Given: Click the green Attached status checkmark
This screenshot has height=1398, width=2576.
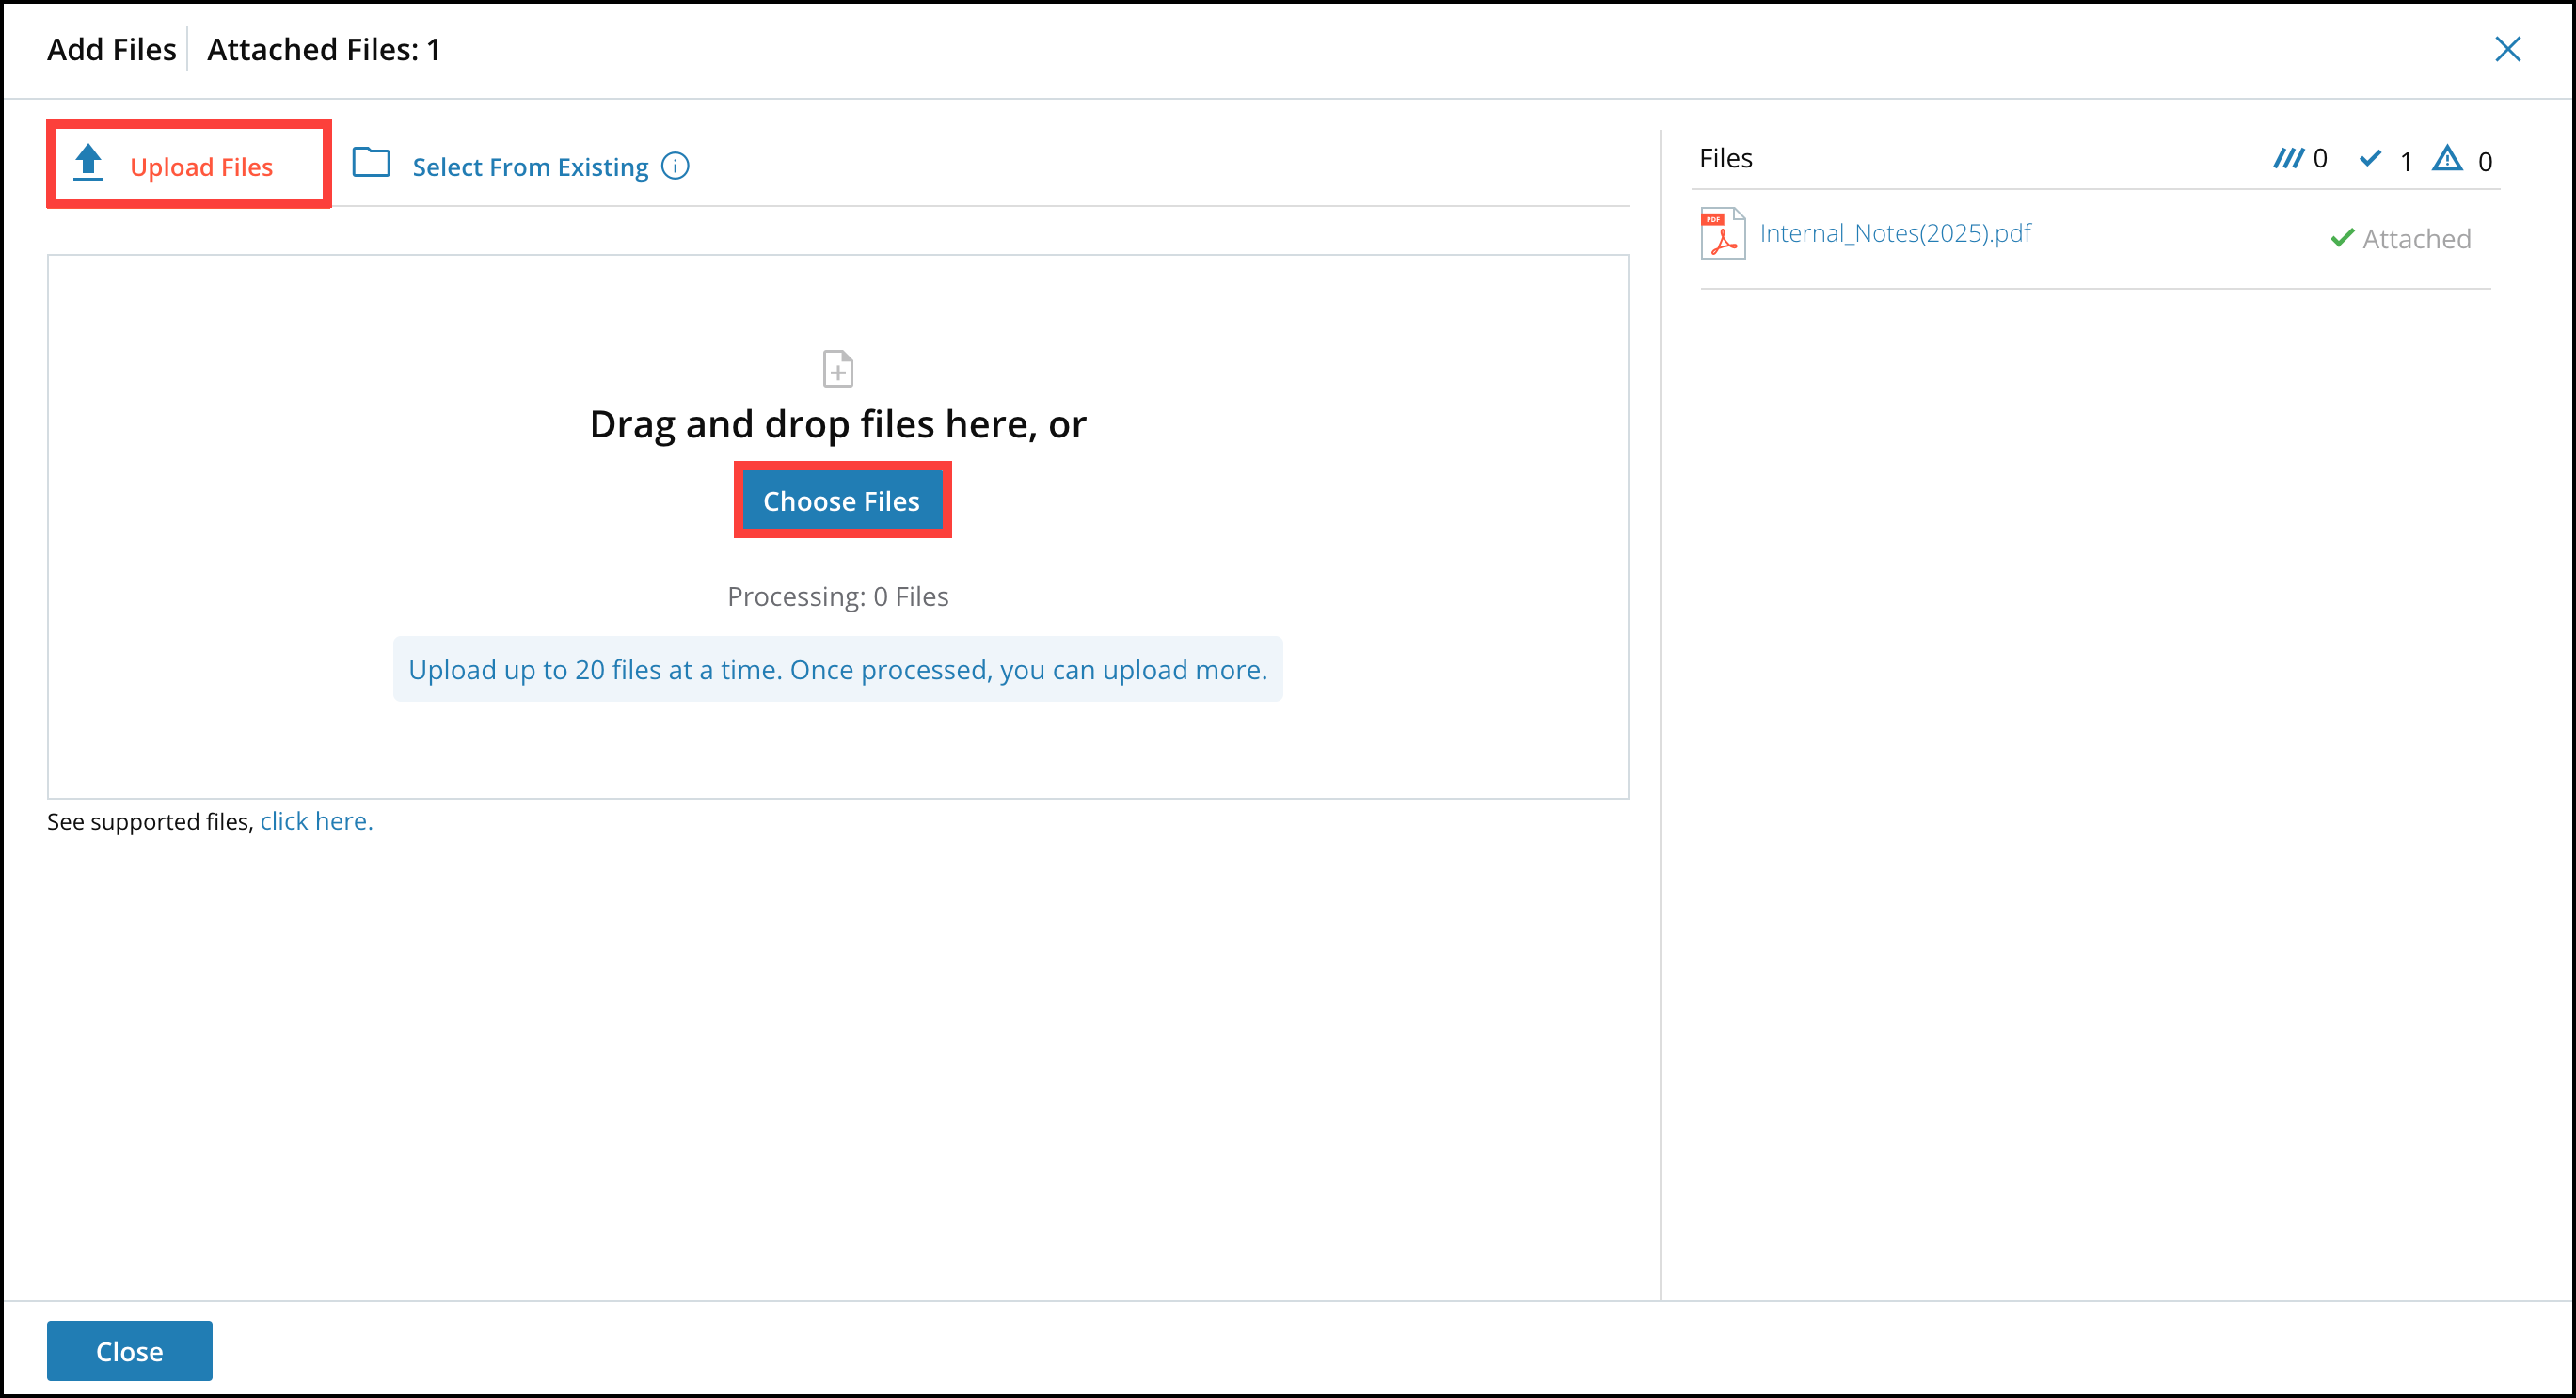Looking at the screenshot, I should click(x=2342, y=237).
